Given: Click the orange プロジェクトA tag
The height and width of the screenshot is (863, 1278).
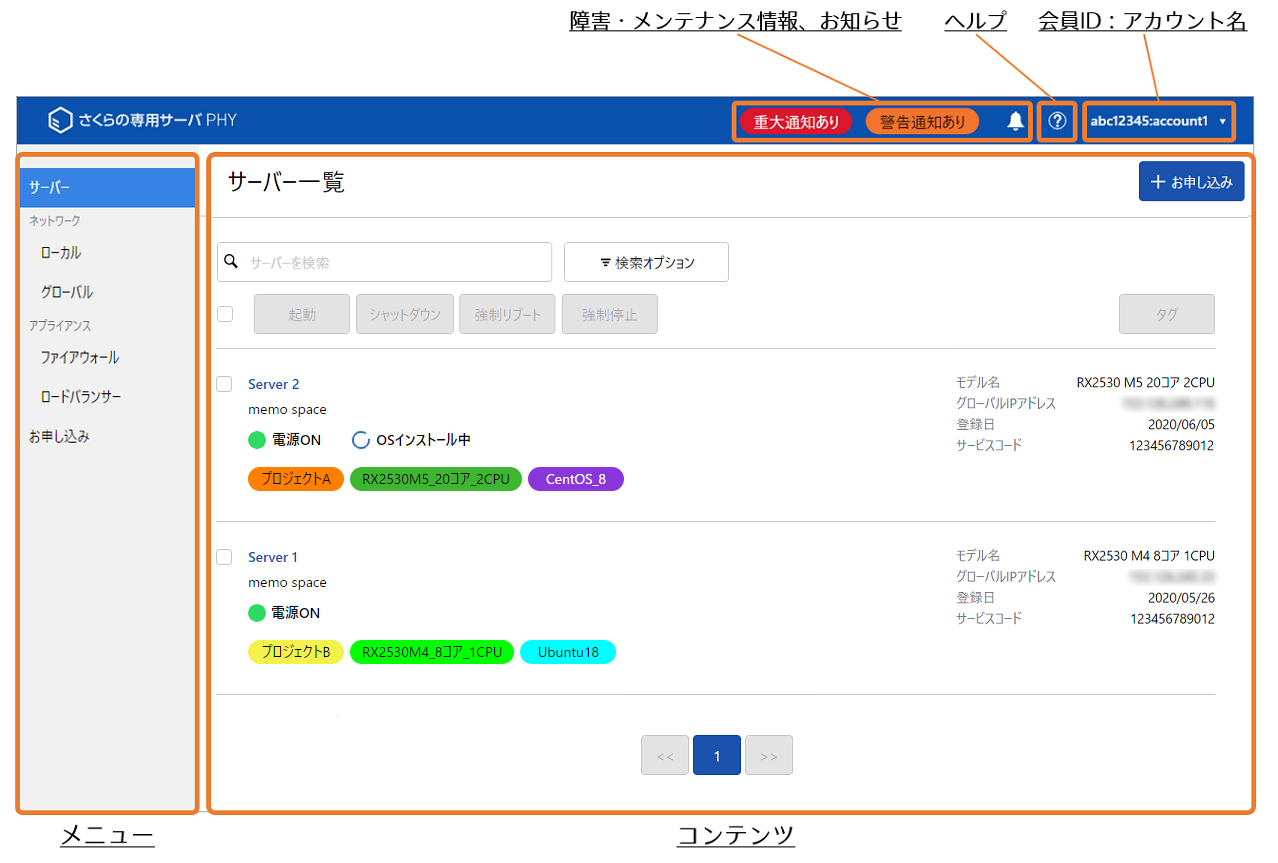Looking at the screenshot, I should point(296,479).
